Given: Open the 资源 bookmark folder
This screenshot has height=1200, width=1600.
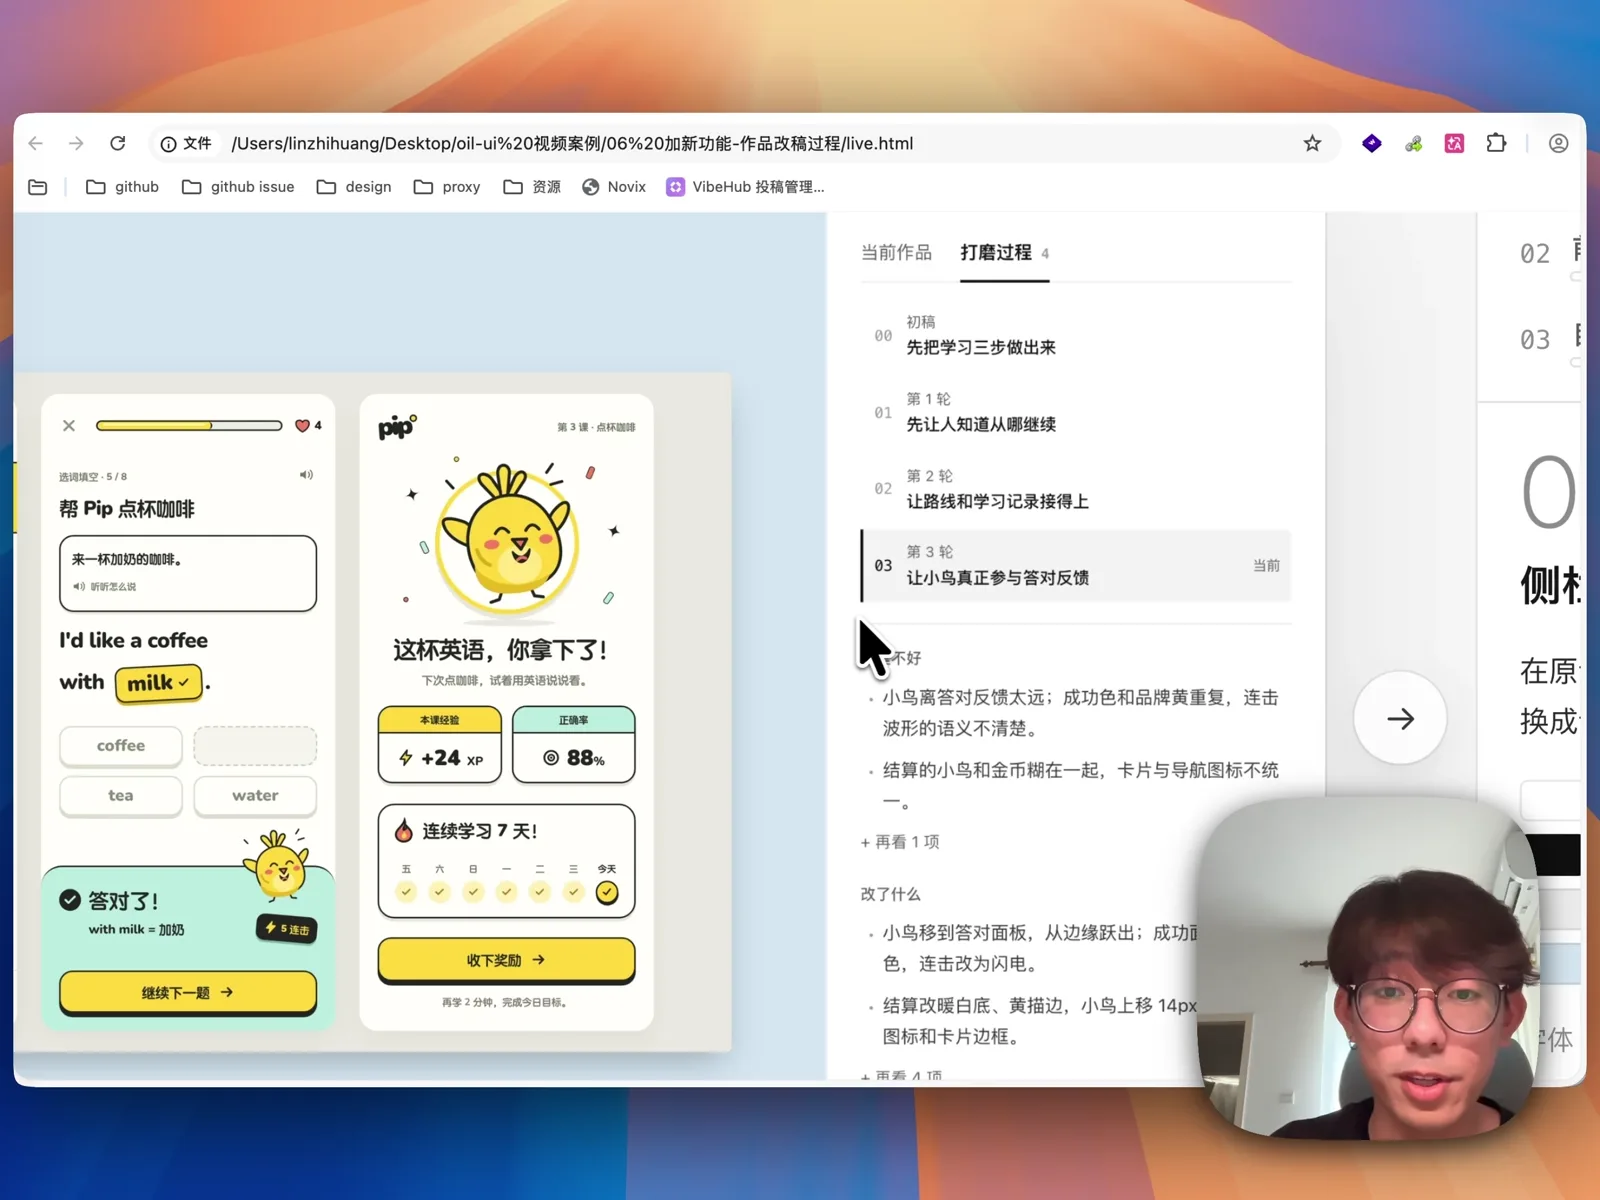Looking at the screenshot, I should (532, 187).
